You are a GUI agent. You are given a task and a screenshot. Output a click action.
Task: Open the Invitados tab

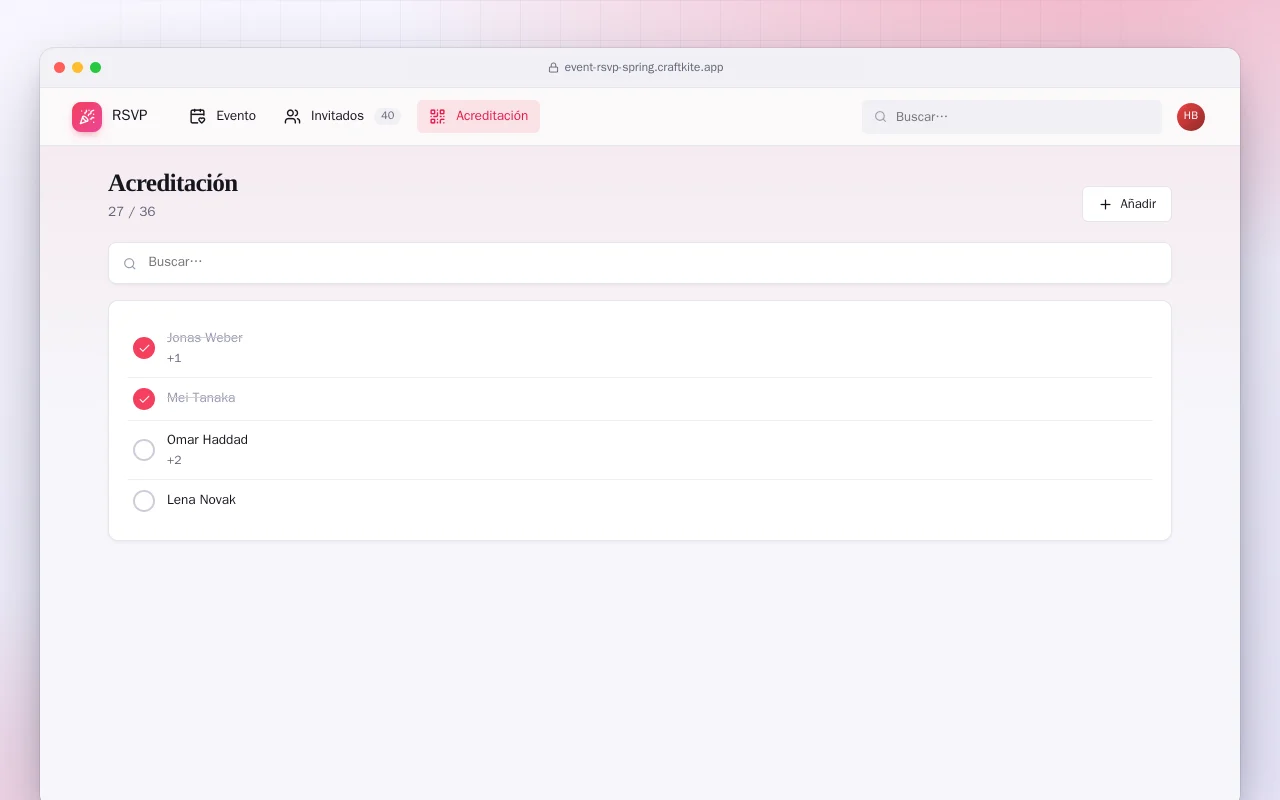click(x=342, y=116)
